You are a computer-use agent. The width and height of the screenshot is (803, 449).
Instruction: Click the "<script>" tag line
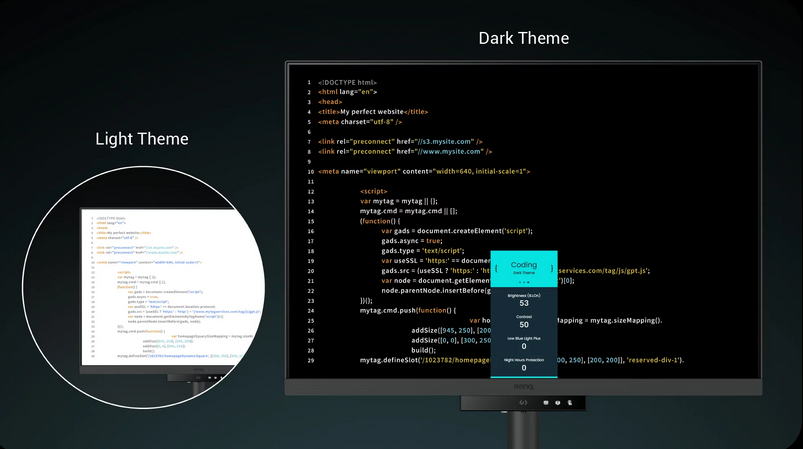click(373, 191)
